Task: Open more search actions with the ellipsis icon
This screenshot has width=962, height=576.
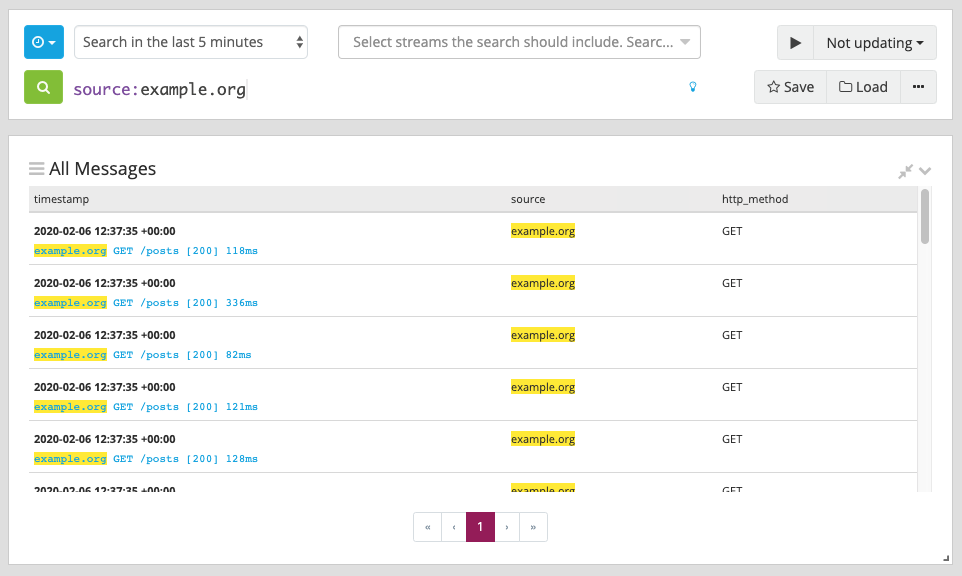Action: tap(918, 87)
